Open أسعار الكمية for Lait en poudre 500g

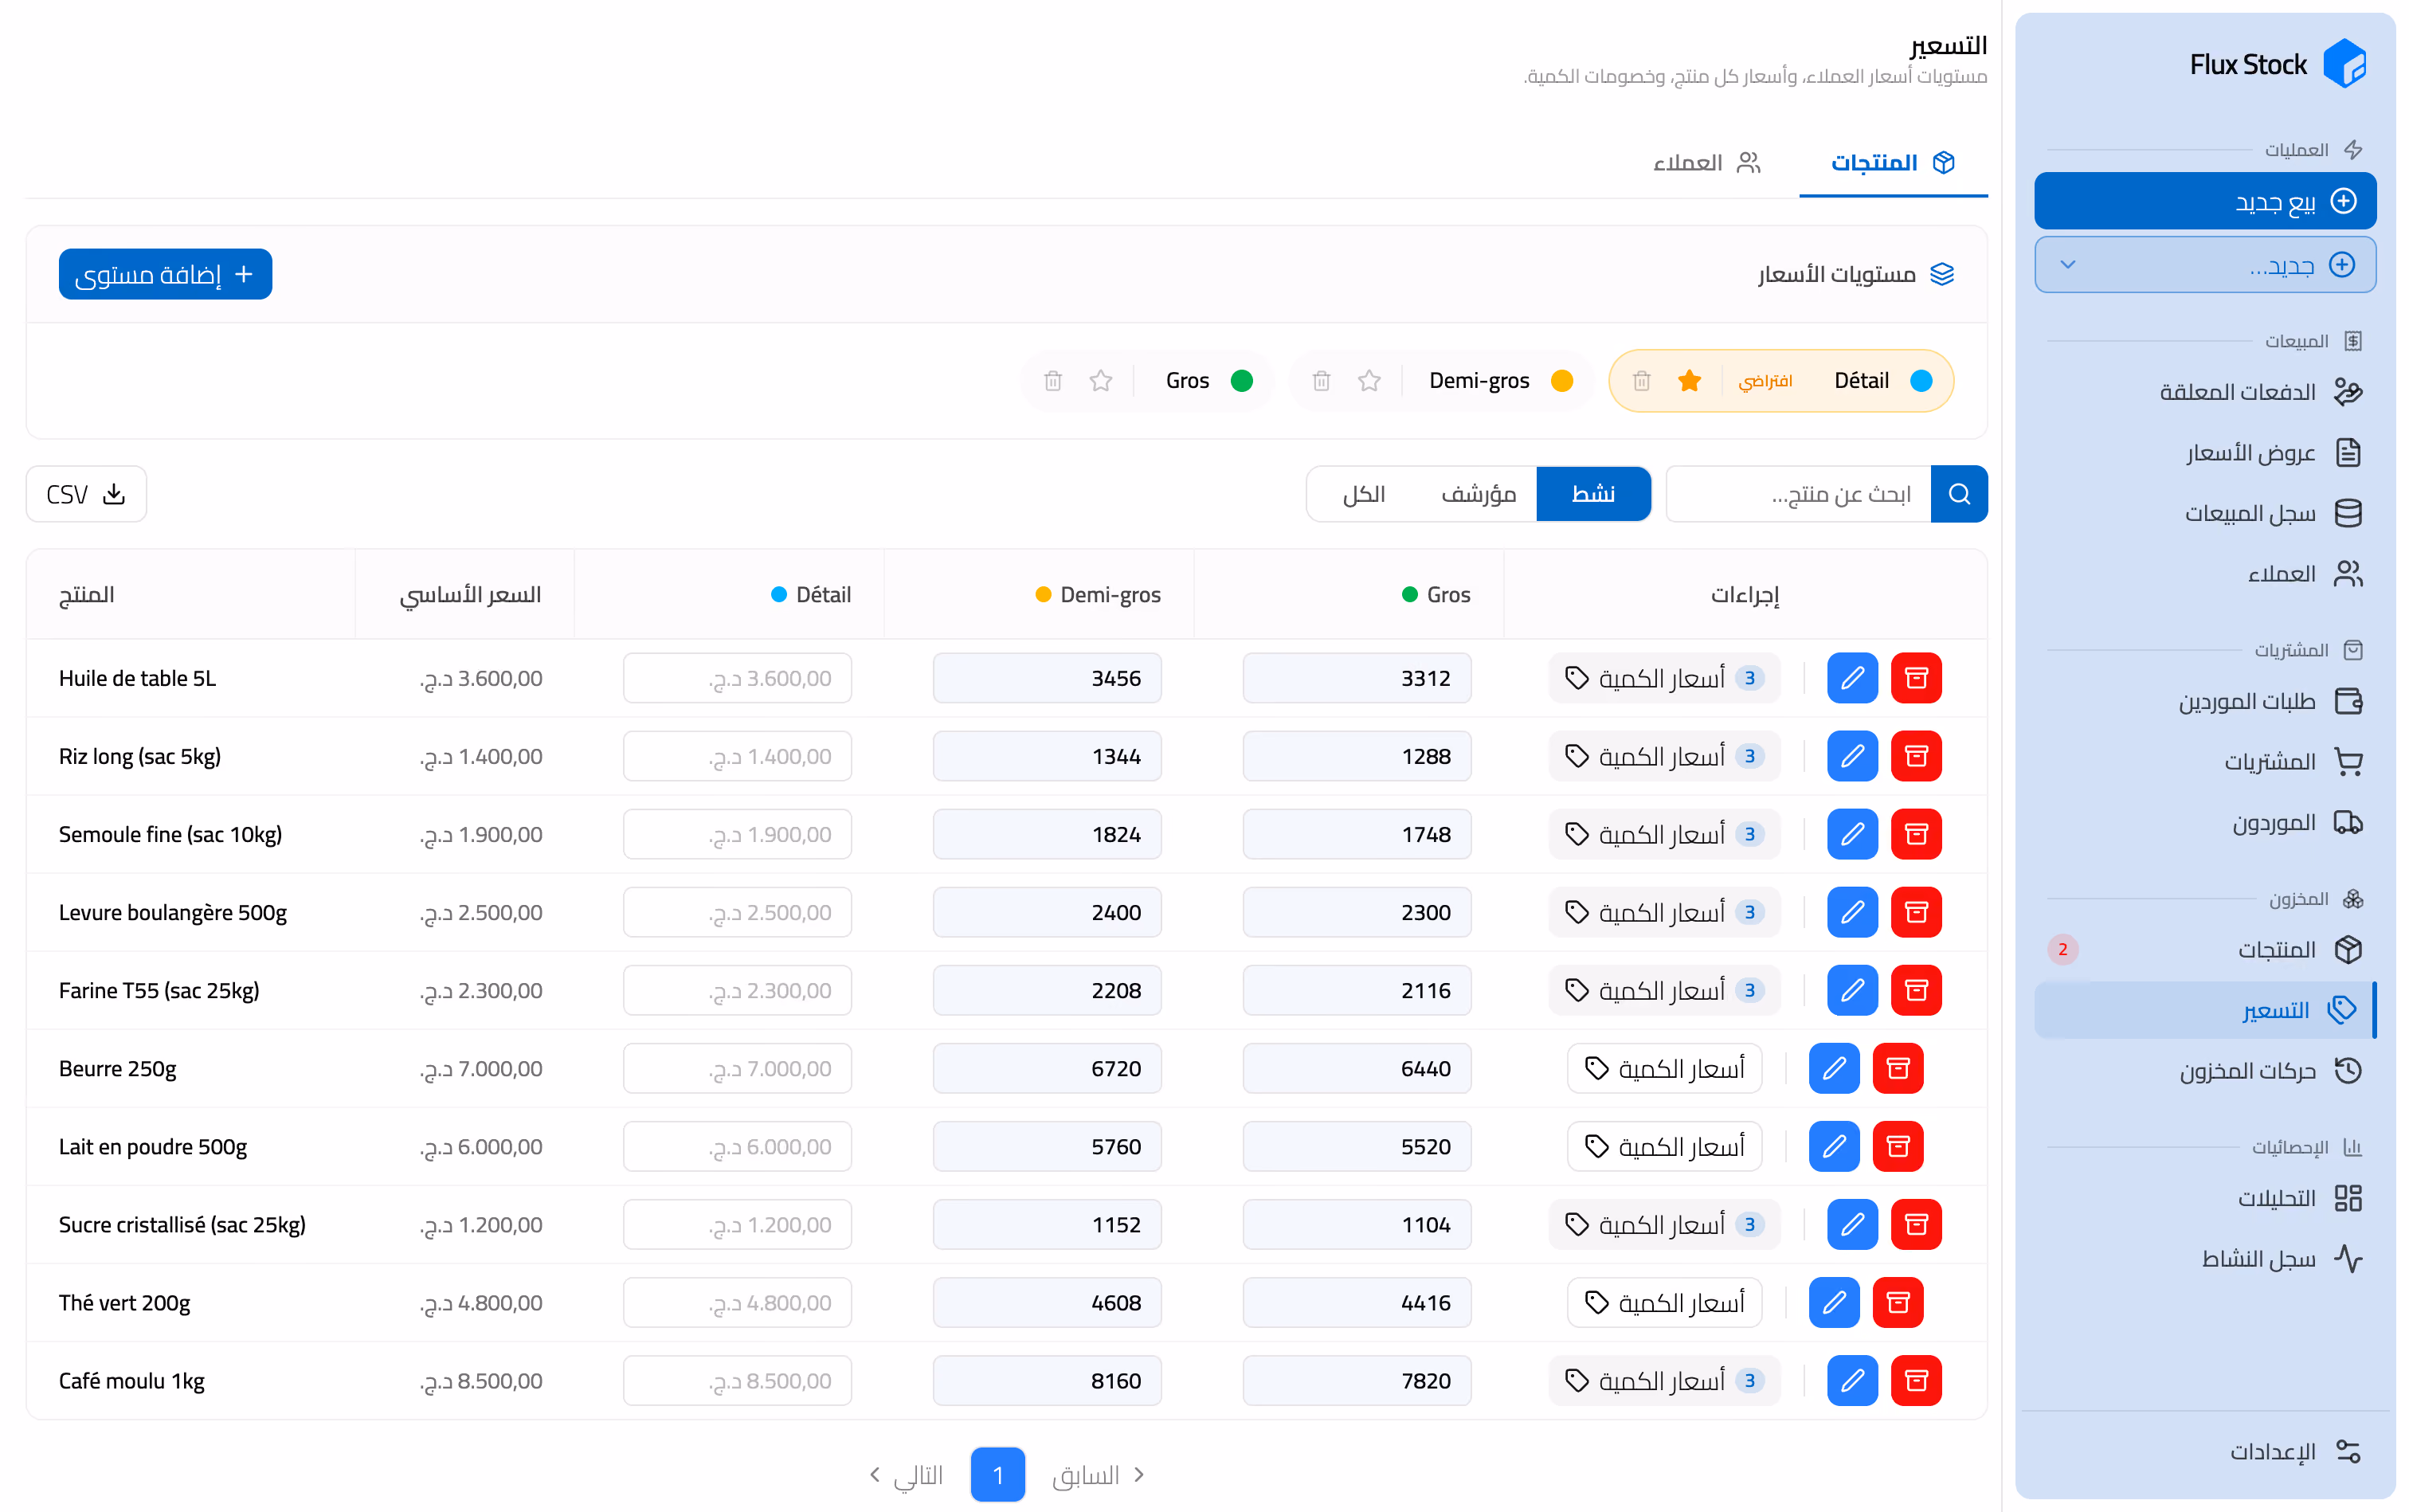click(x=1664, y=1146)
